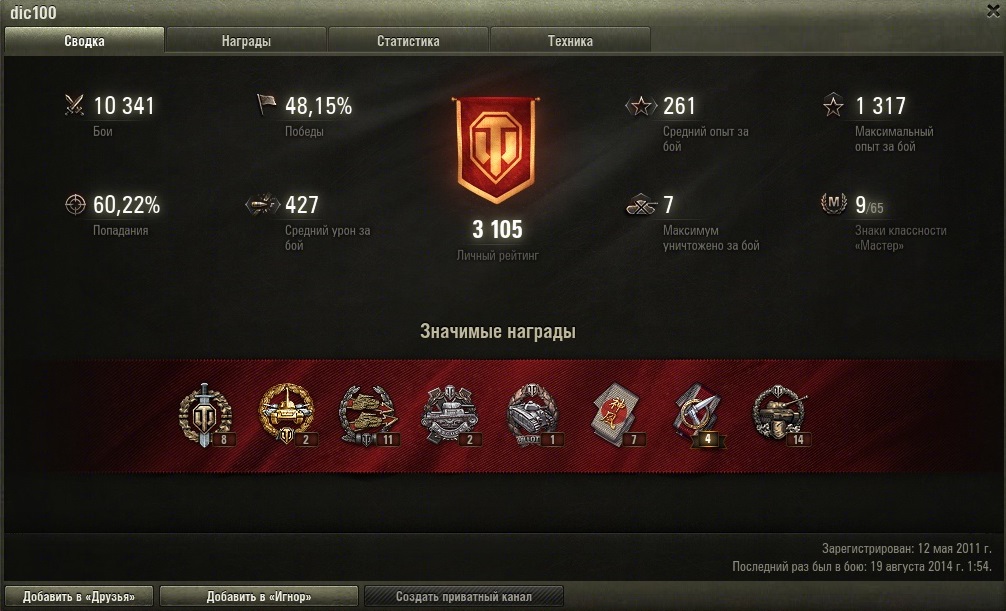Click the silver tank medal with count 1
Screen dimensions: 1006x611
(533, 415)
